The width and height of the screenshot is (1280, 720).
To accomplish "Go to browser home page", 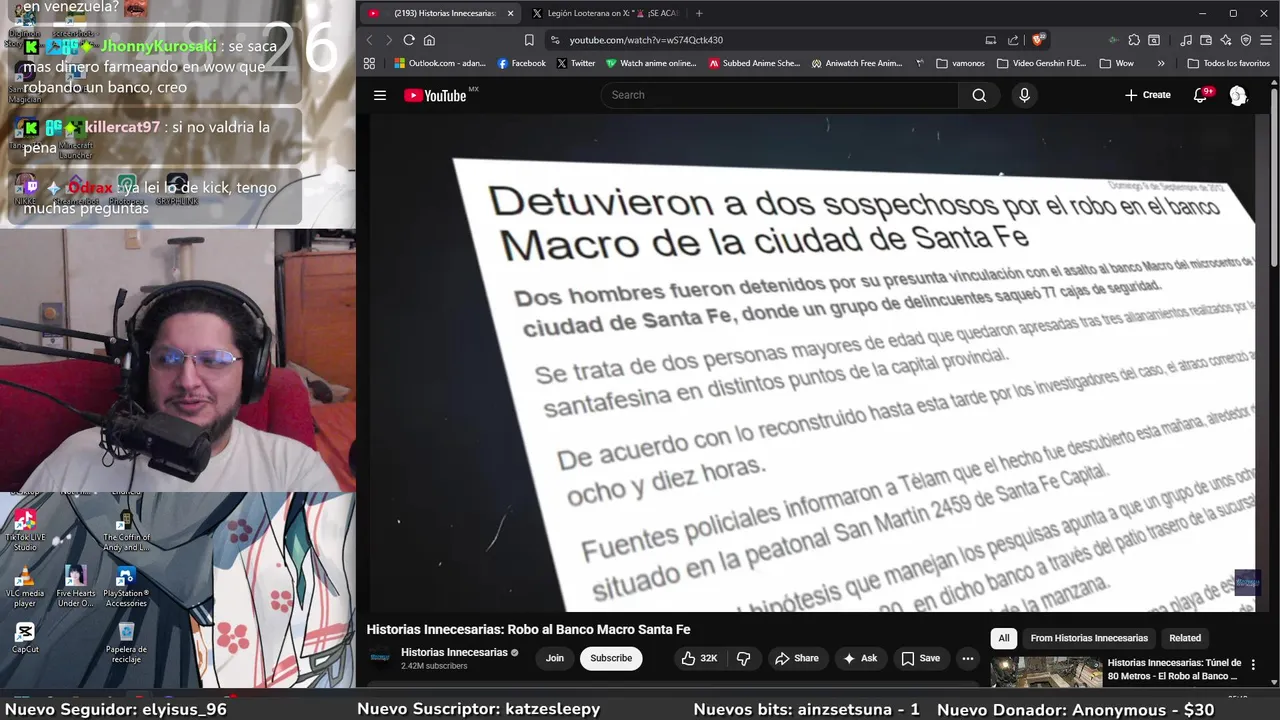I will point(429,40).
